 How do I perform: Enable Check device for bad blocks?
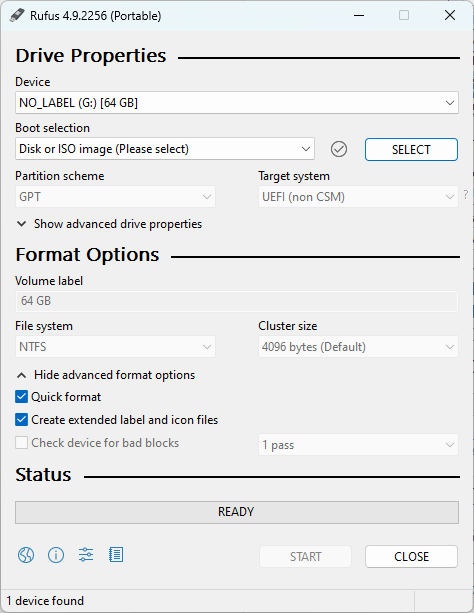coord(22,443)
